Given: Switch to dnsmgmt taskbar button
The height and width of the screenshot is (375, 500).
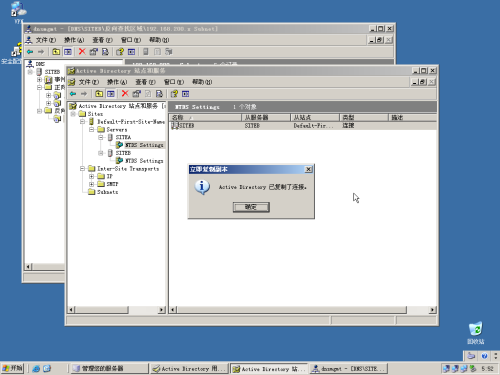Looking at the screenshot, I should [x=348, y=368].
